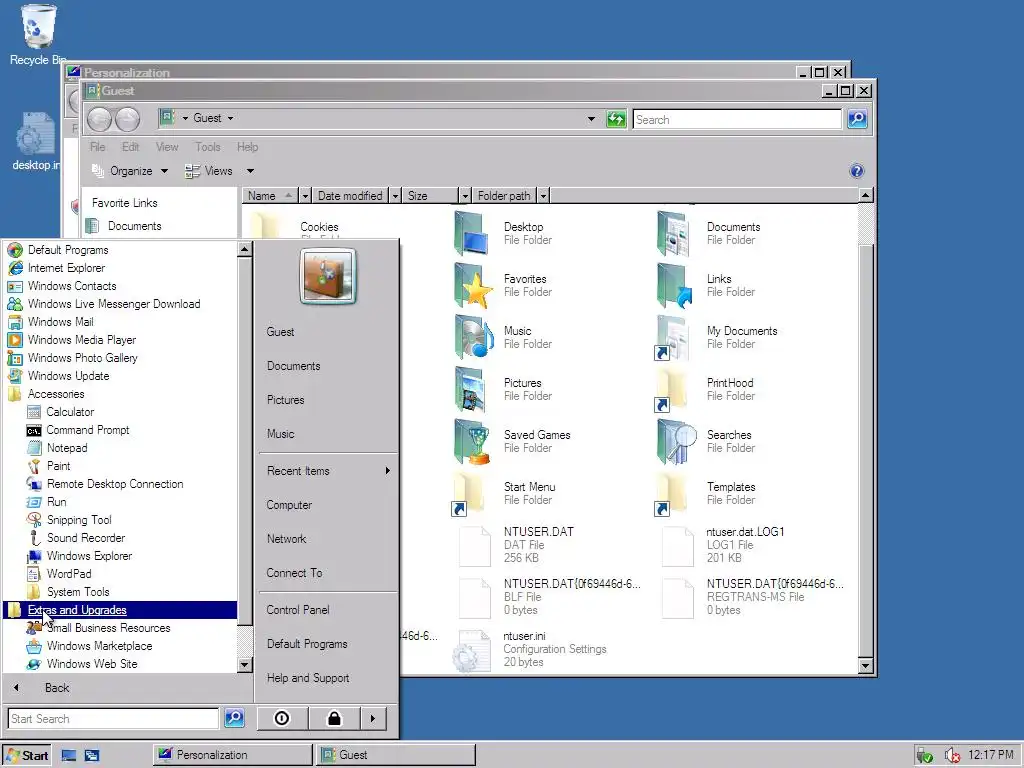Open Date modified column dropdown
Viewport: 1024px width, 768px height.
coord(394,196)
